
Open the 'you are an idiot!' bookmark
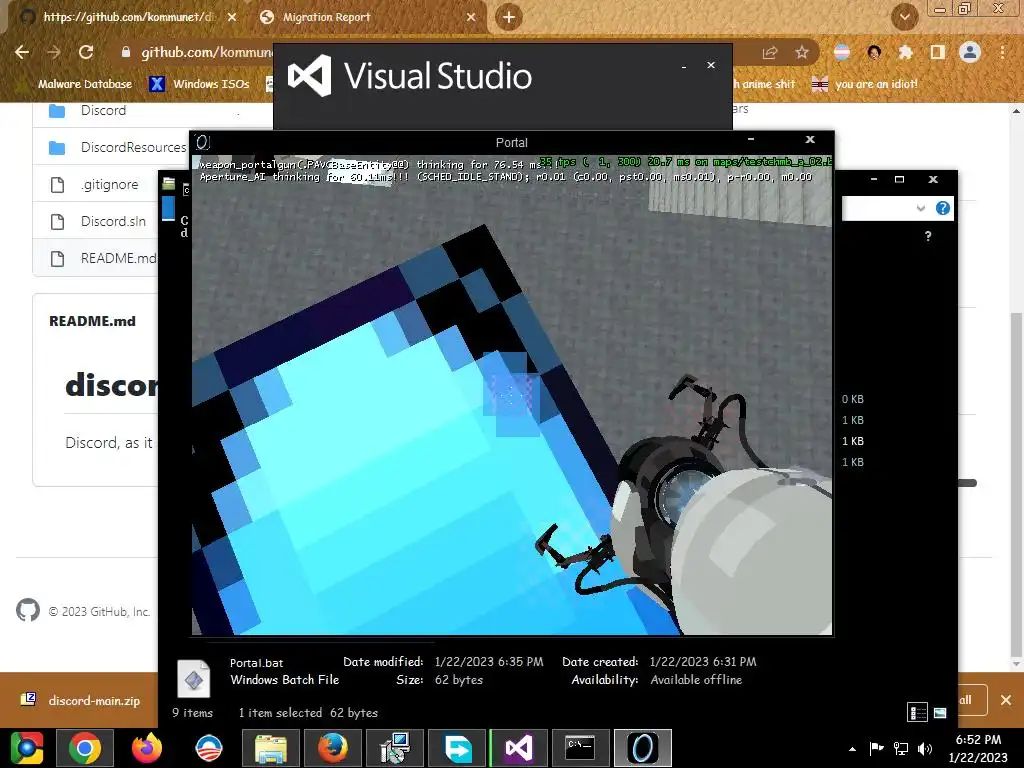click(x=865, y=84)
